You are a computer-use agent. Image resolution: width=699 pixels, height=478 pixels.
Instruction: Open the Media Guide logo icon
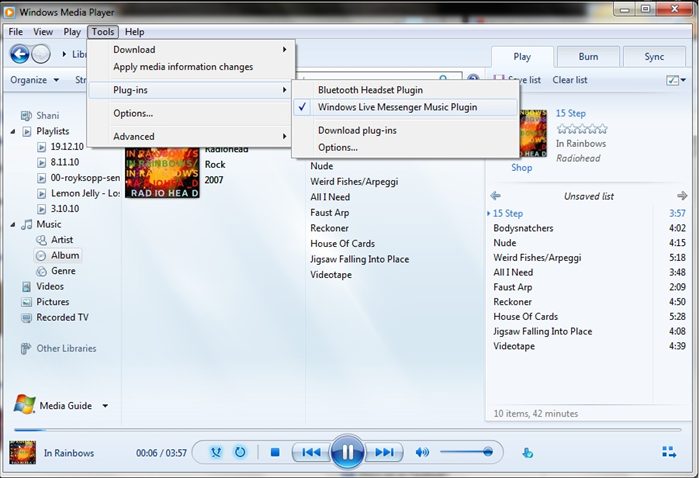tap(25, 404)
